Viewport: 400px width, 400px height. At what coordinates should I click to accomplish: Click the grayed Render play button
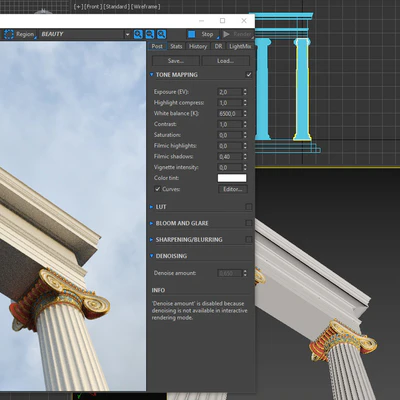click(x=237, y=34)
